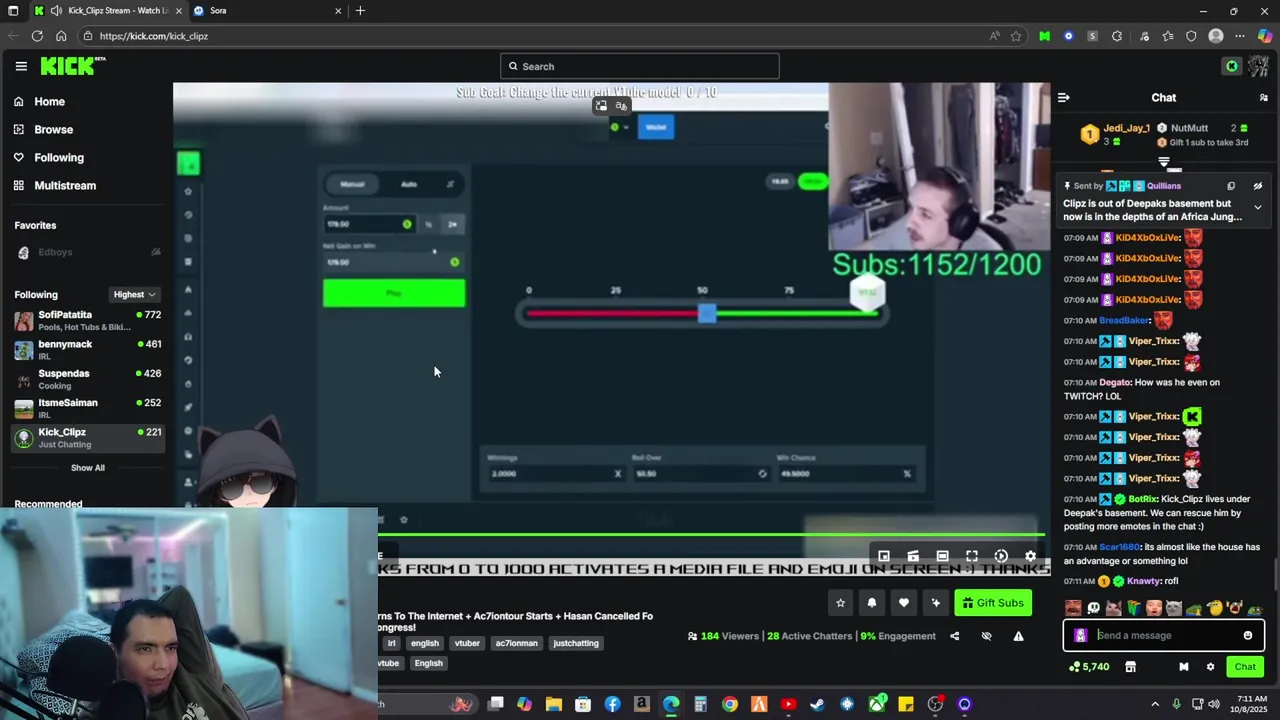This screenshot has height=720, width=1280.
Task: Click the green Chat send button
Action: click(x=1245, y=667)
